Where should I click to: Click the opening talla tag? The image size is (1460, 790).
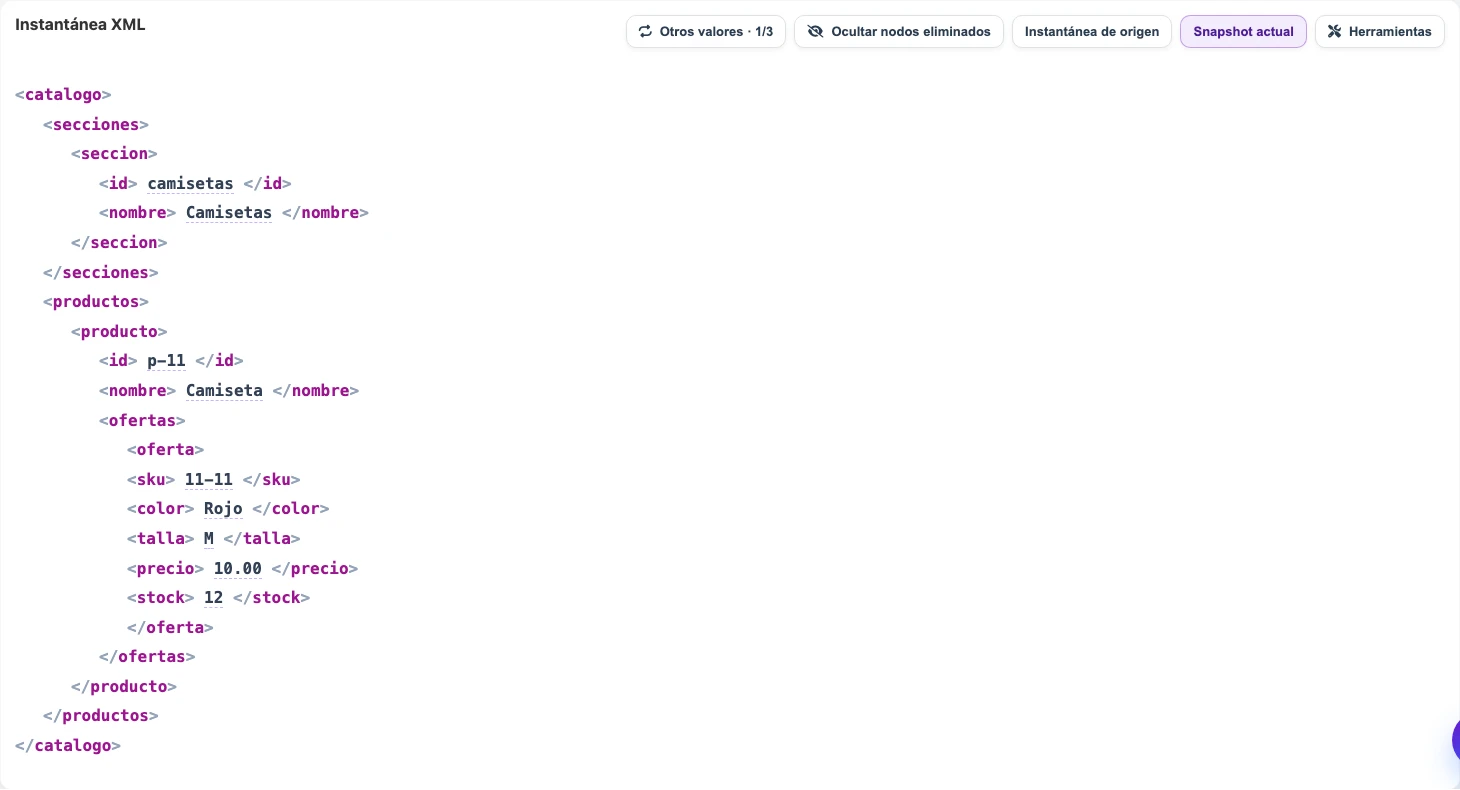pyautogui.click(x=160, y=538)
